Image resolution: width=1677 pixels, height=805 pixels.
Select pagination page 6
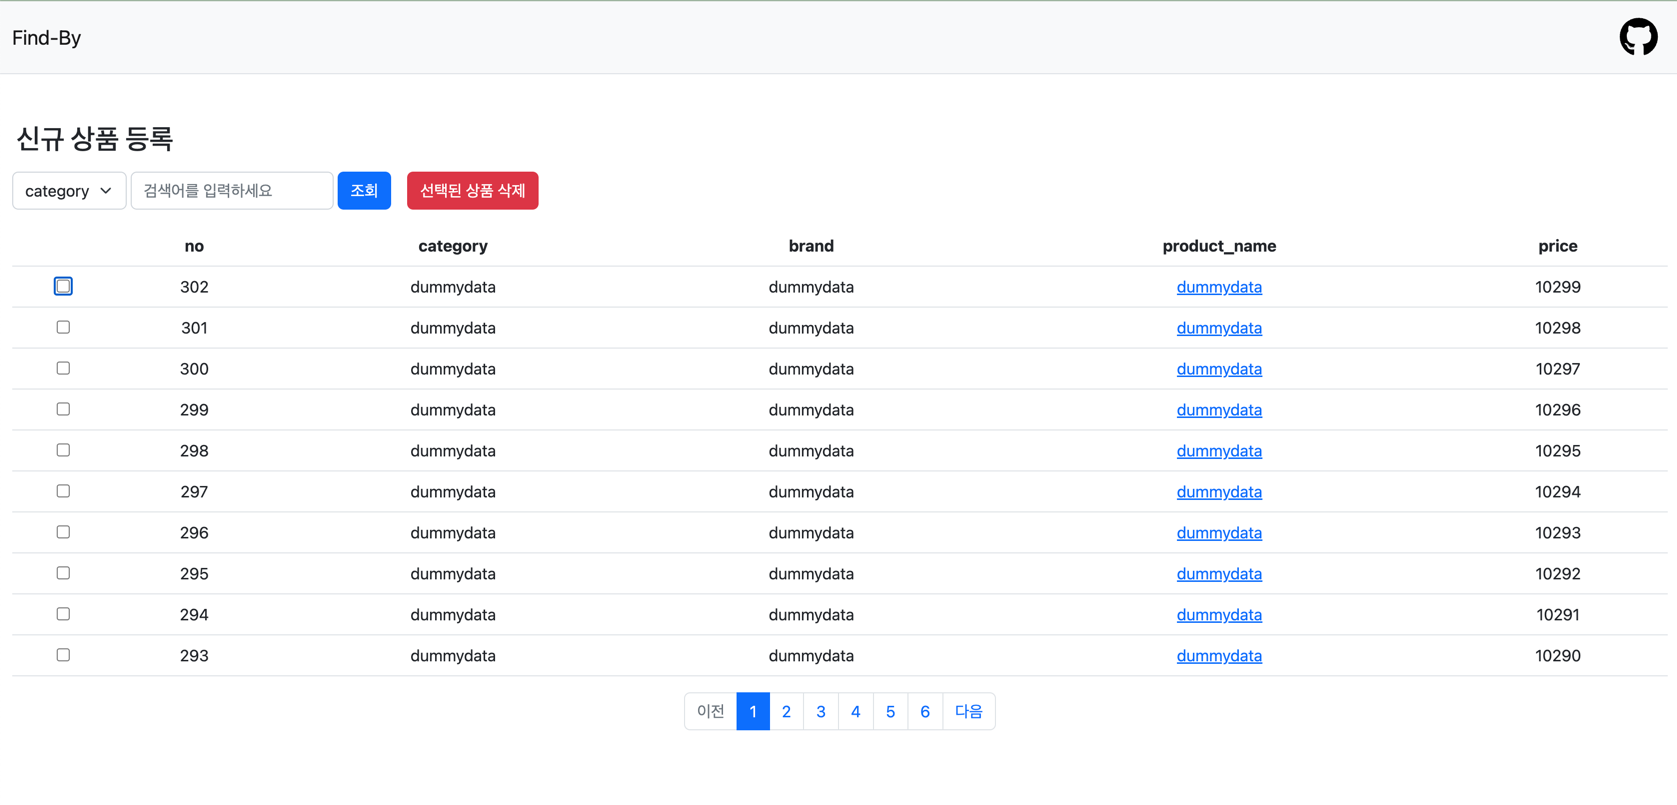click(925, 711)
